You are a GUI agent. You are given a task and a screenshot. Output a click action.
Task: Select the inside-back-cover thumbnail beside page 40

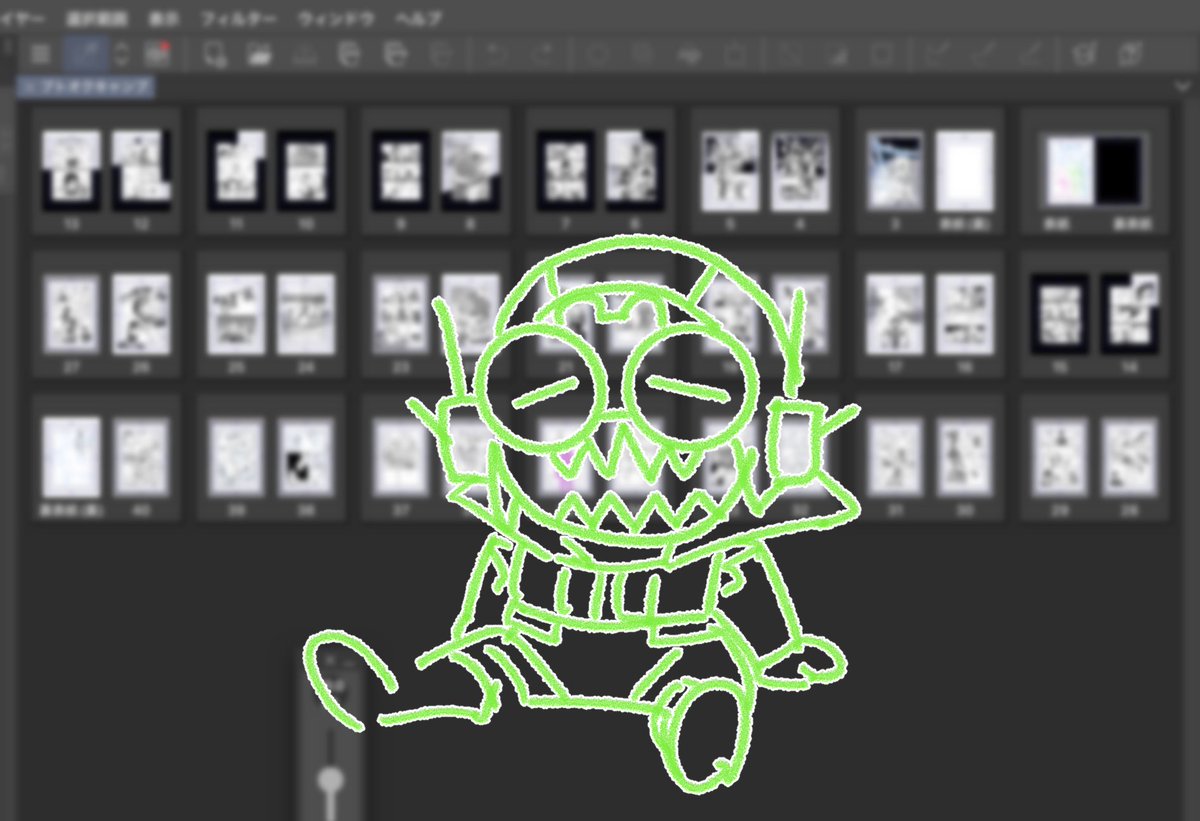[x=71, y=457]
